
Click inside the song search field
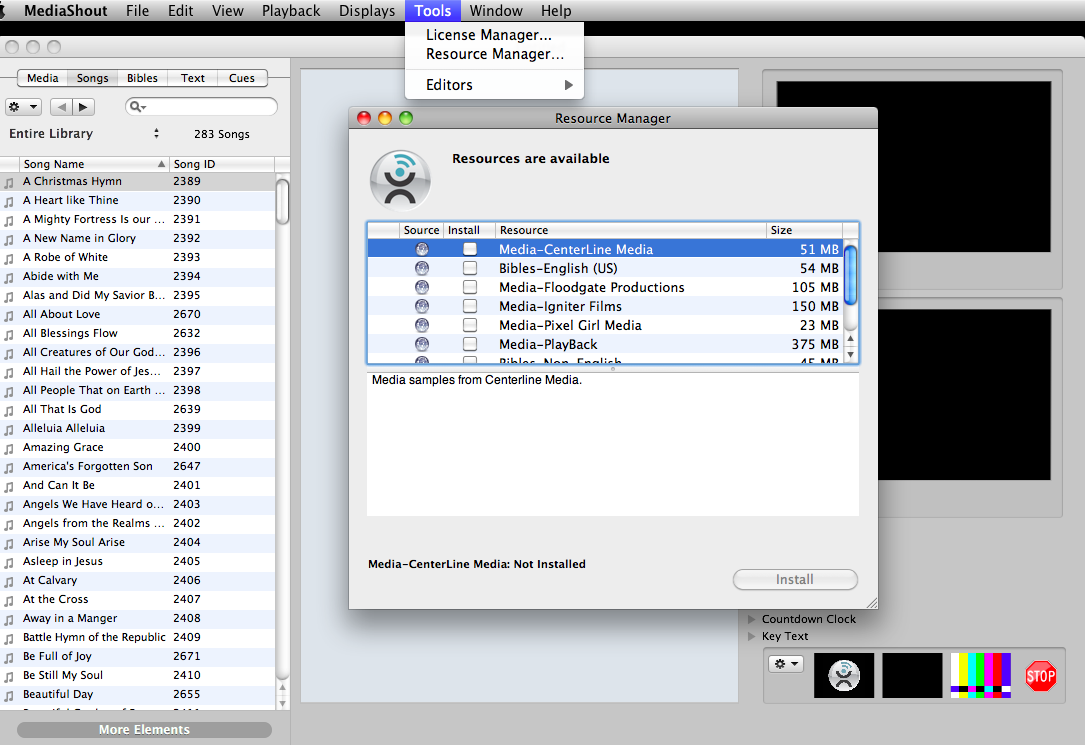pos(201,107)
